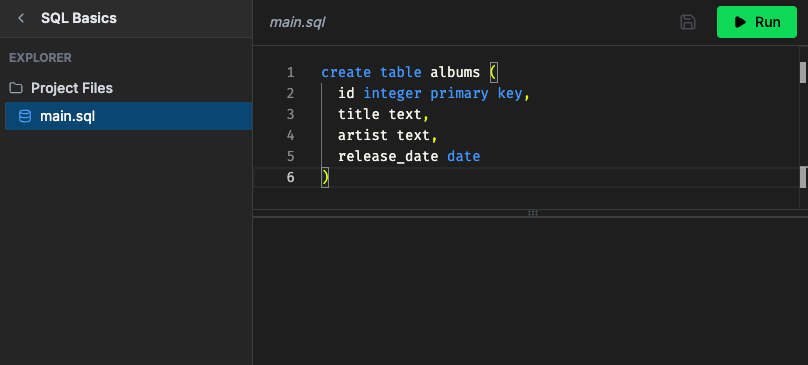
Task: Click line number 4 in the gutter
Action: pyautogui.click(x=291, y=136)
